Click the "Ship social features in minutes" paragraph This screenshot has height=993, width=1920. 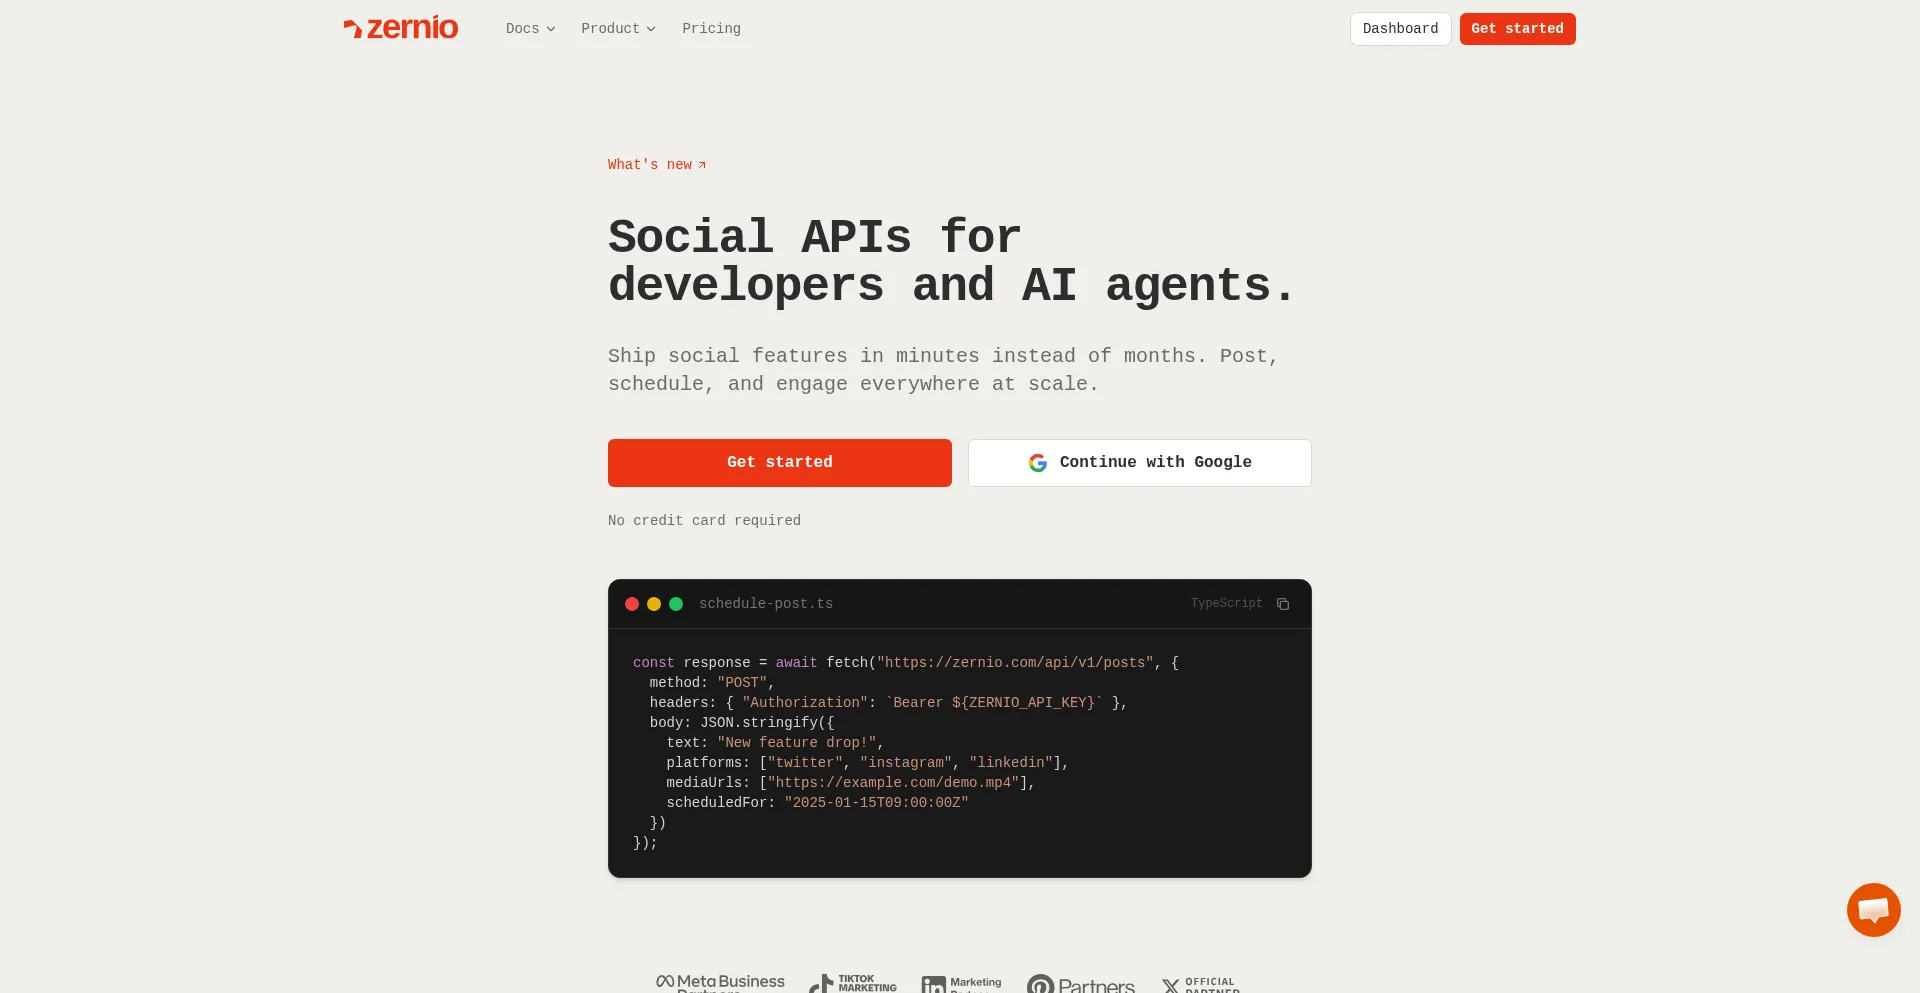tap(943, 370)
